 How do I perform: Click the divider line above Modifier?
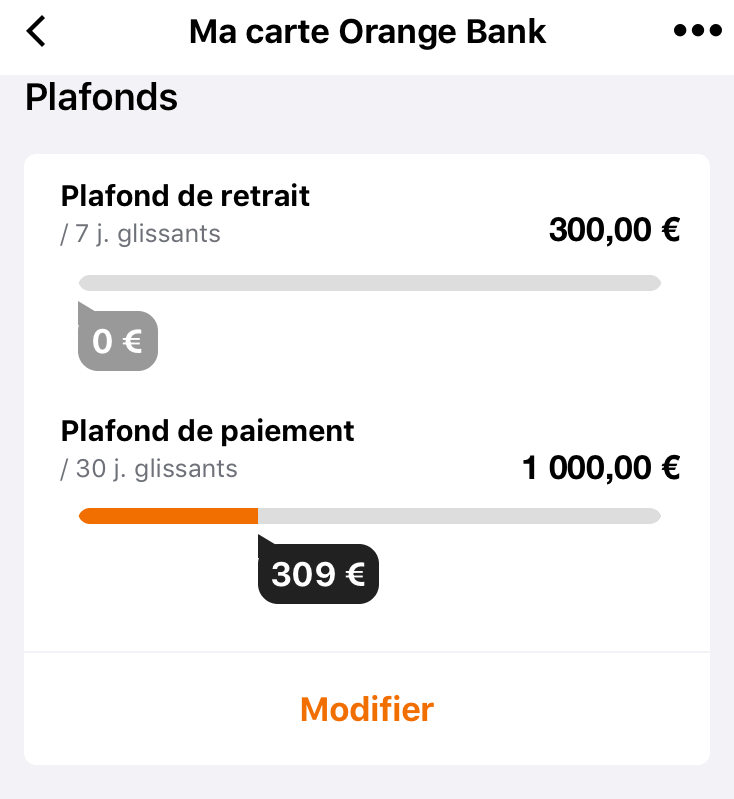tap(367, 653)
